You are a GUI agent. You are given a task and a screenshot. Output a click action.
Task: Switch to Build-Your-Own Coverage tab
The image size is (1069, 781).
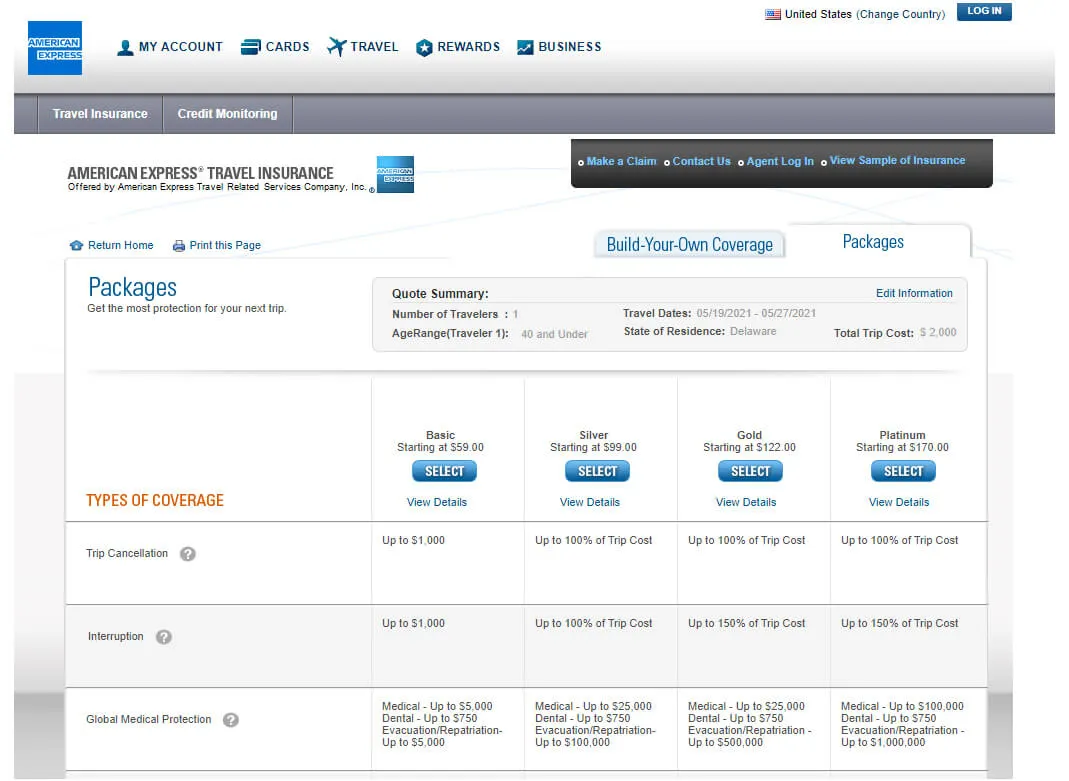[689, 245]
